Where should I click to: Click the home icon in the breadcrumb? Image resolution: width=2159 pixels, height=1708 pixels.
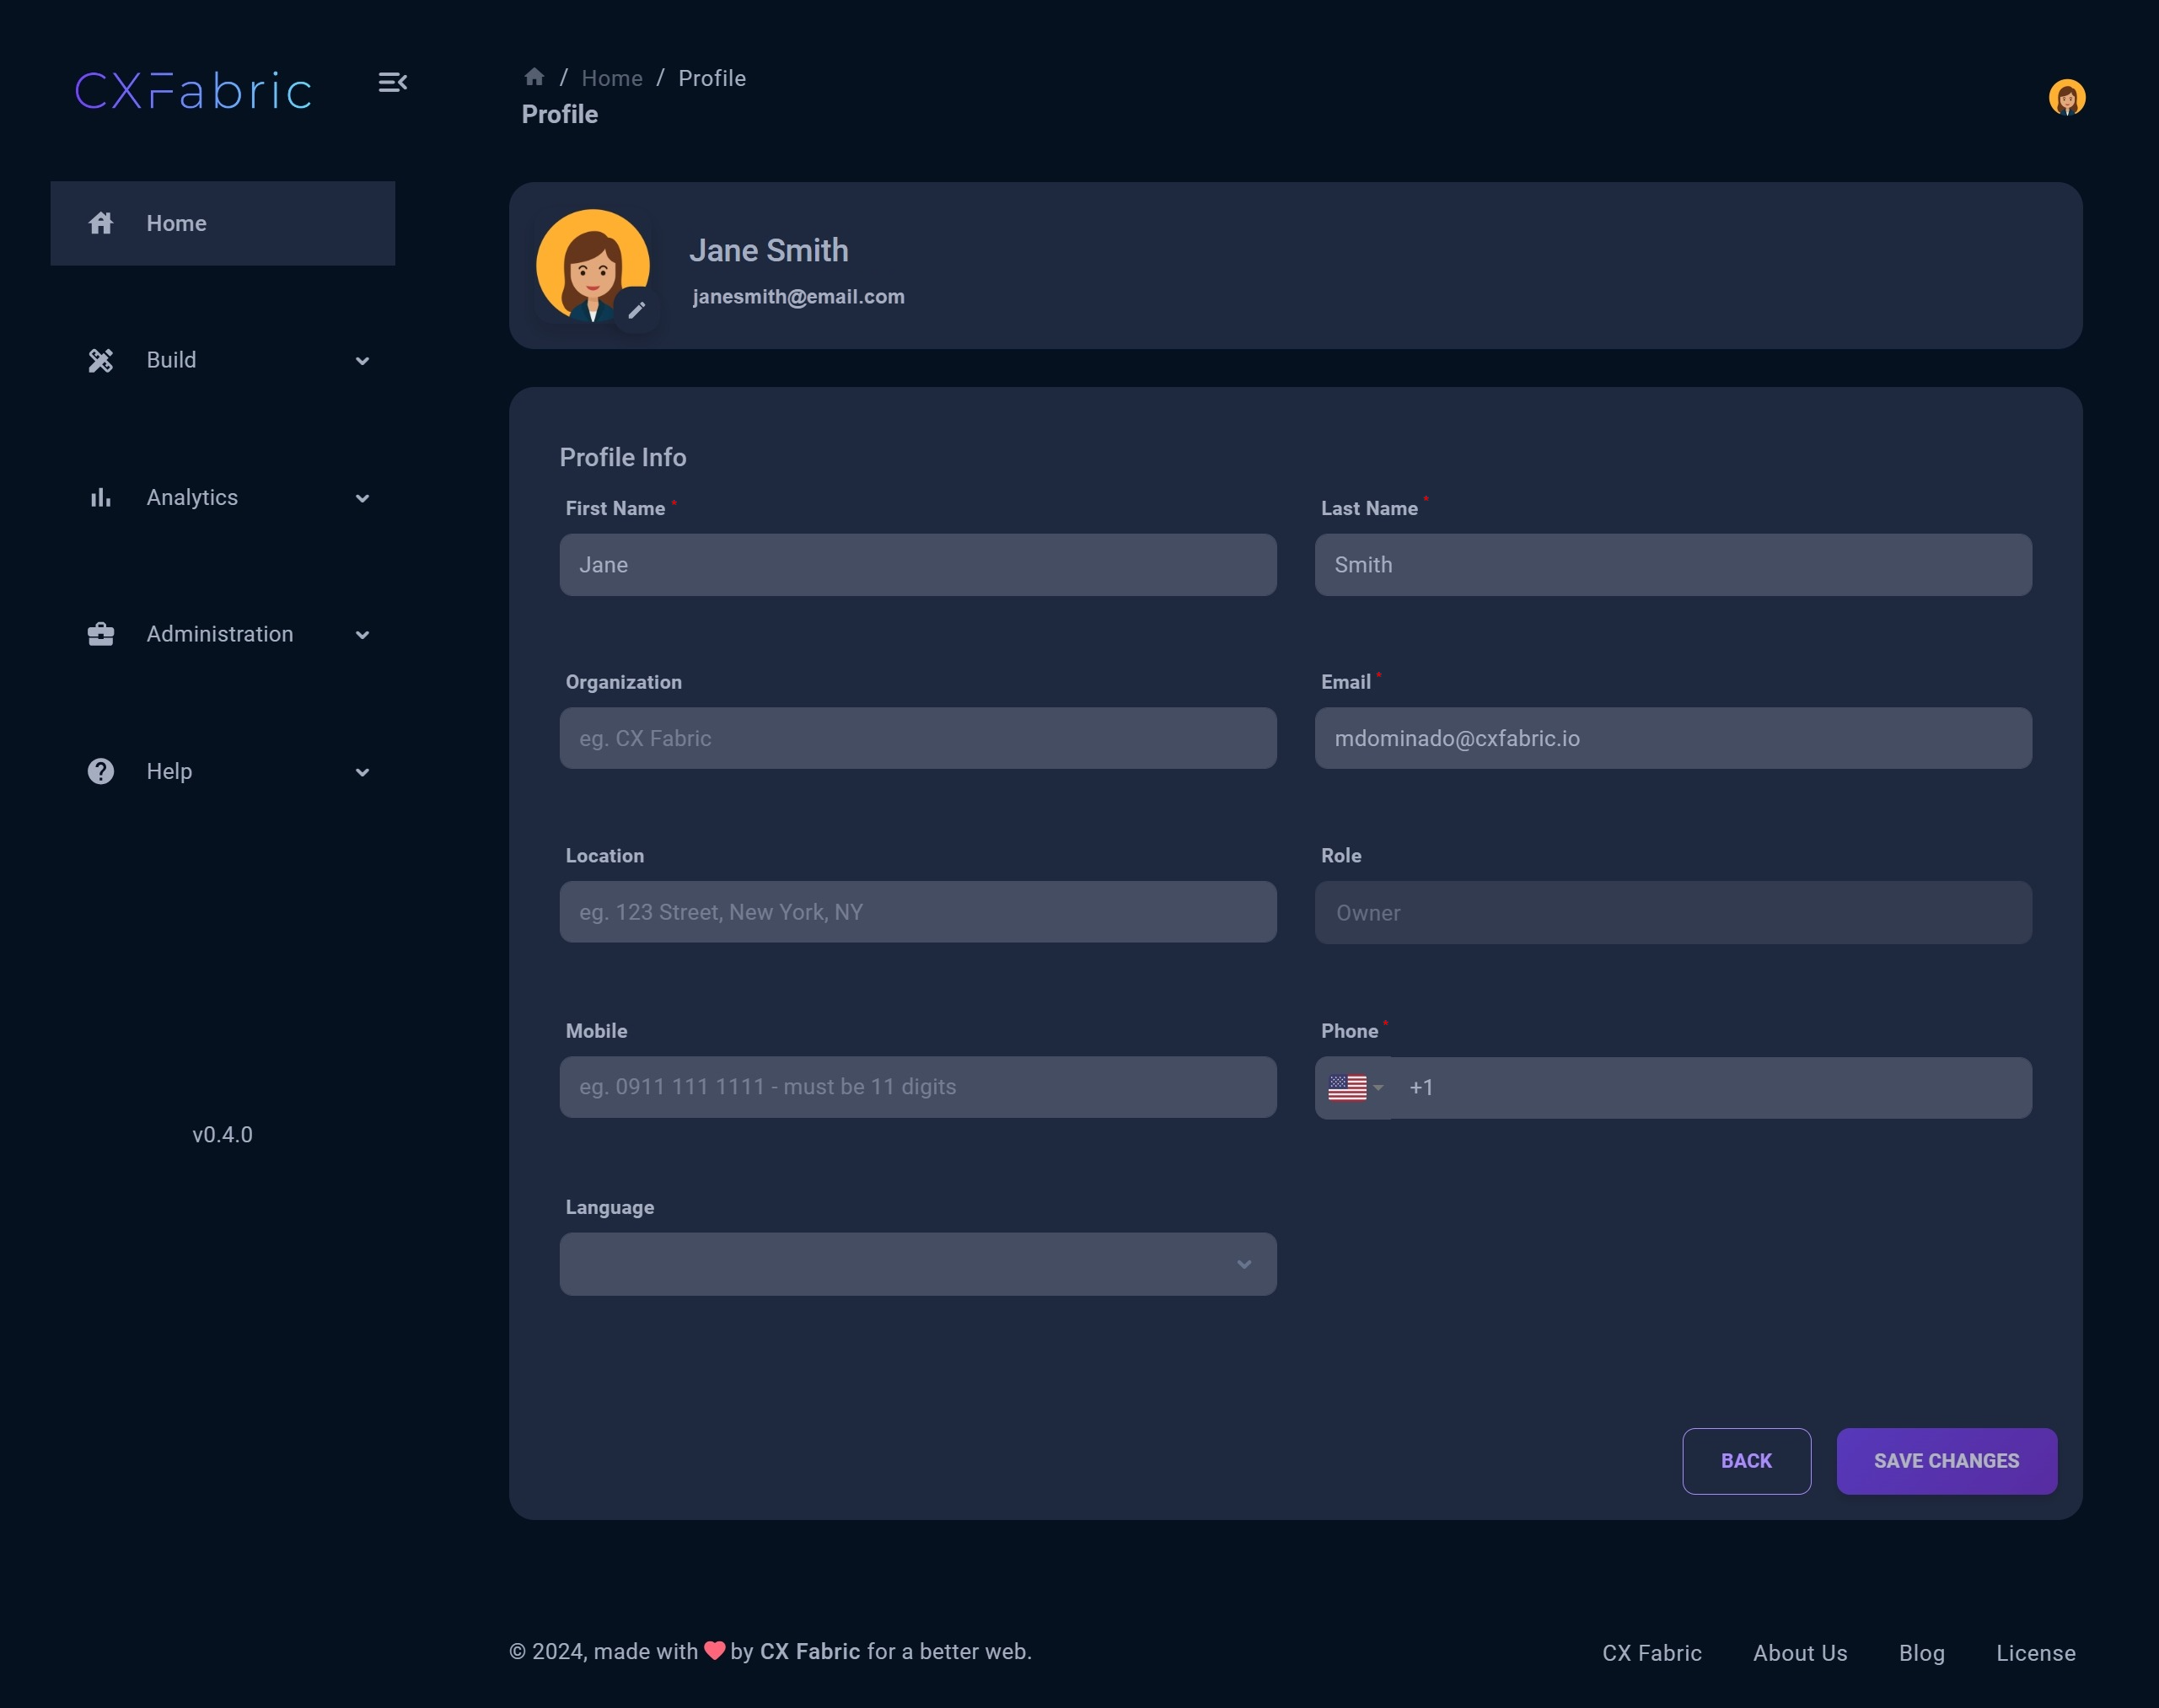click(534, 77)
